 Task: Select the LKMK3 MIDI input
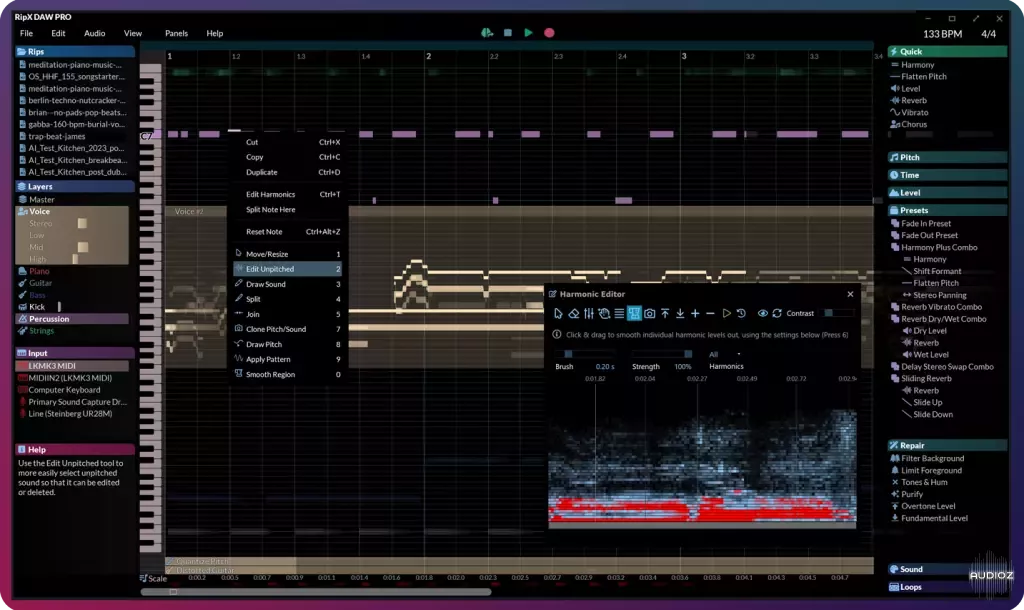(72, 366)
